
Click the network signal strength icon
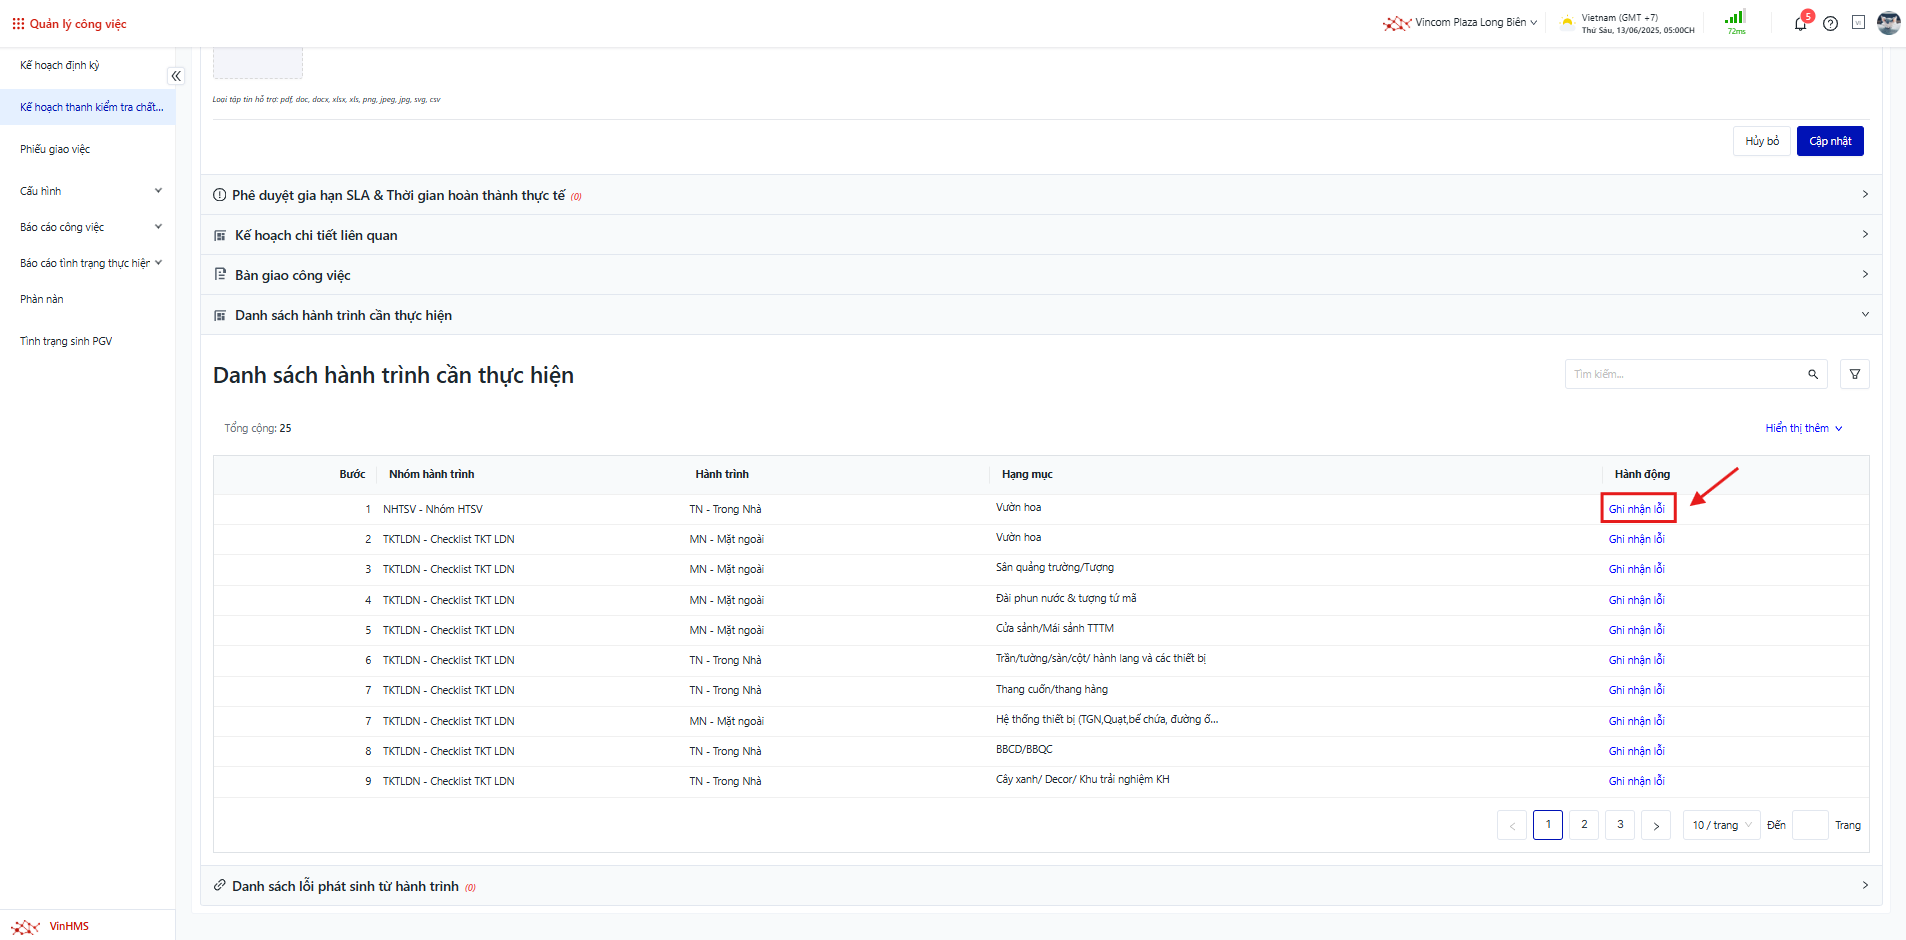coord(1735,18)
